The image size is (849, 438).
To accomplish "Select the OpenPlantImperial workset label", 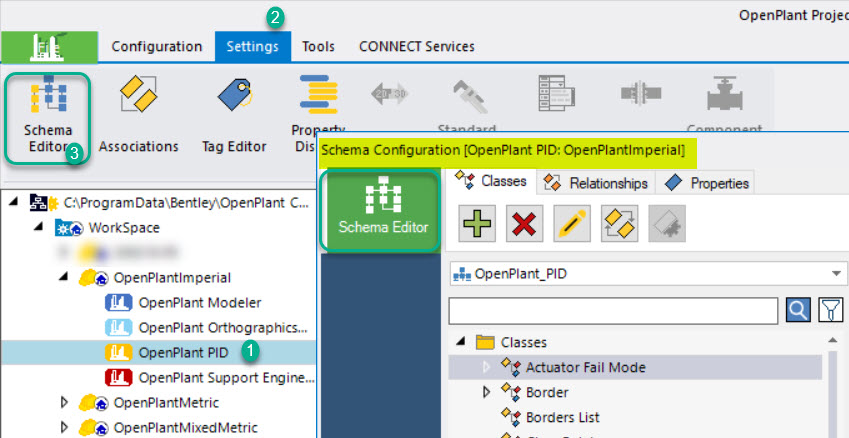I will click(172, 278).
